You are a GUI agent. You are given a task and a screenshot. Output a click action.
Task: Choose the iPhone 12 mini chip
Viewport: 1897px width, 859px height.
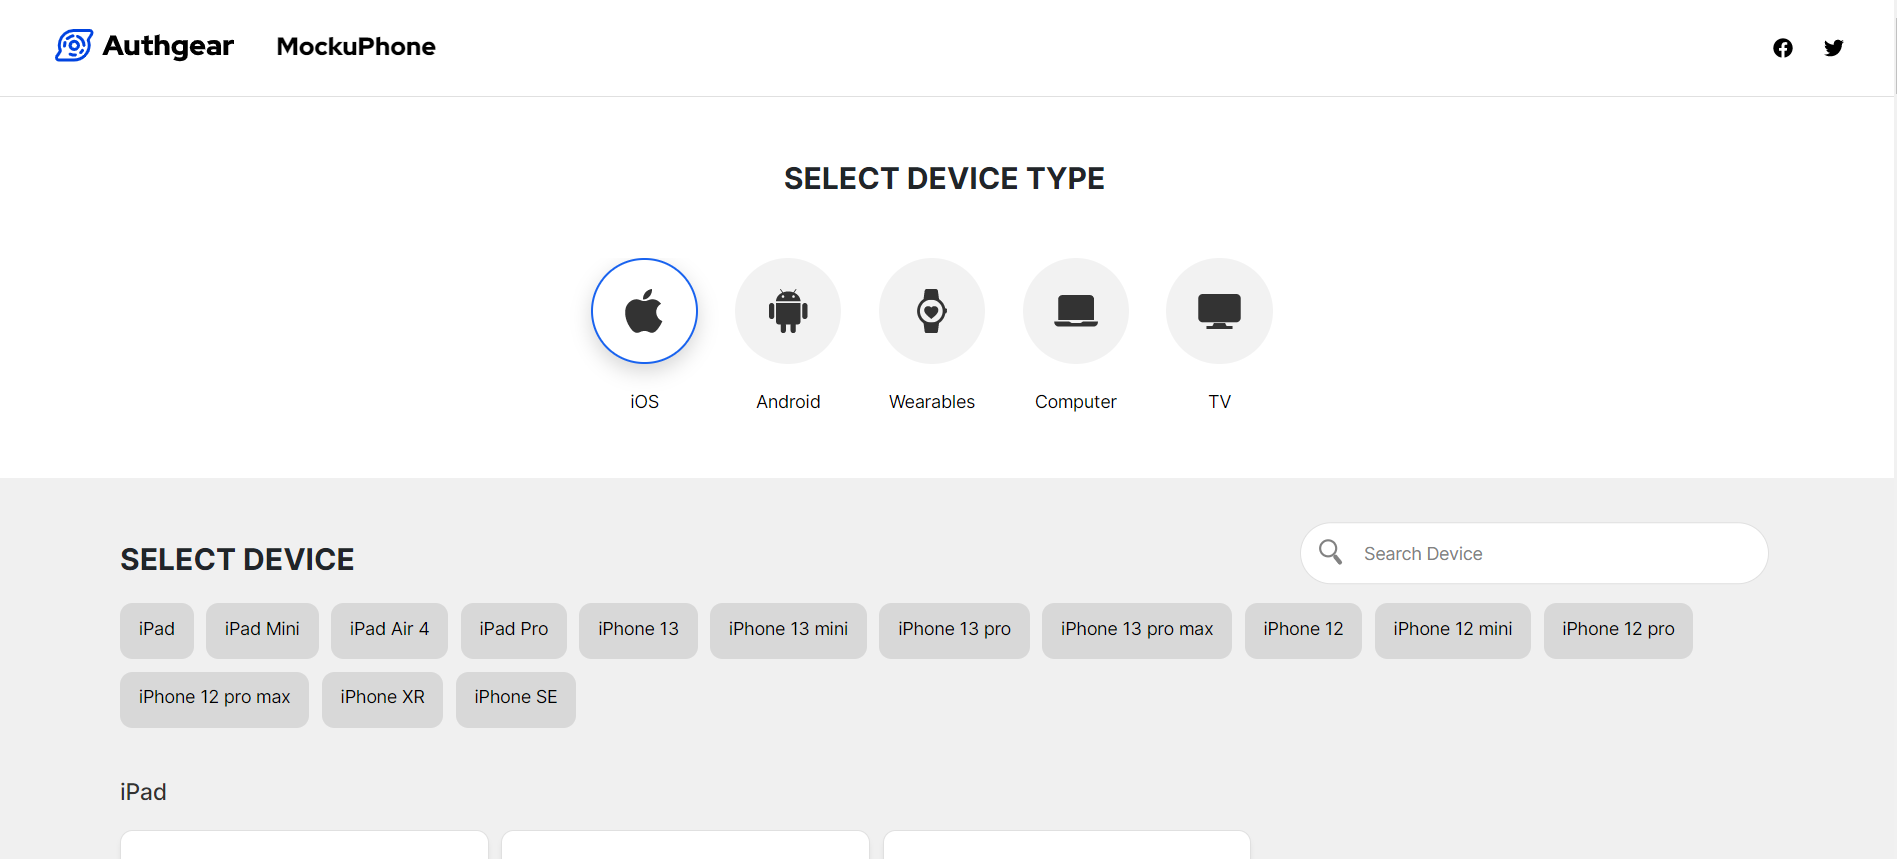tap(1452, 630)
